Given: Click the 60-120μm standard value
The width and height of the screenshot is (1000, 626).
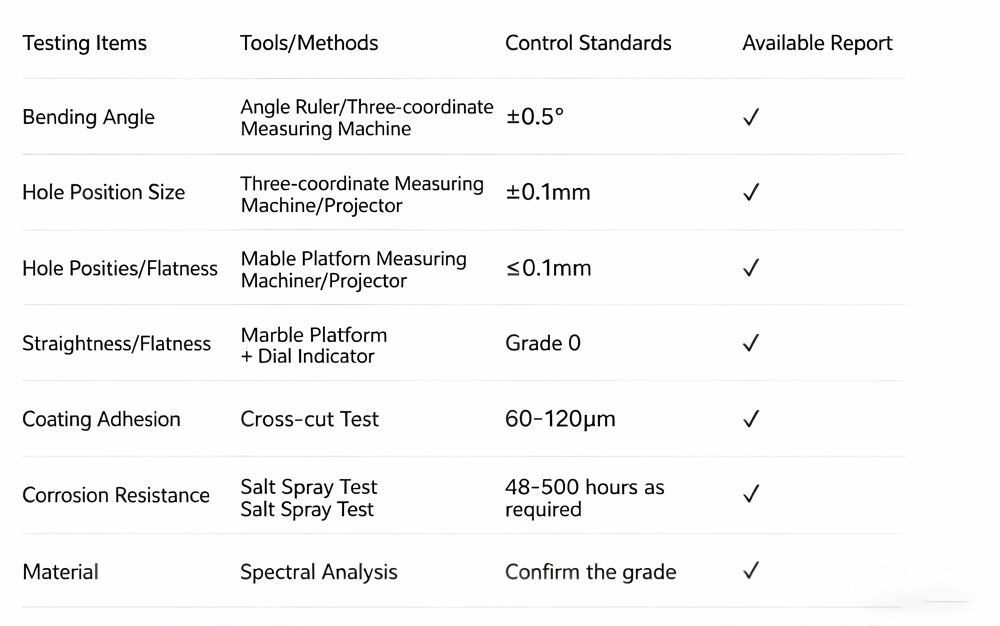Looking at the screenshot, I should click(x=560, y=419).
